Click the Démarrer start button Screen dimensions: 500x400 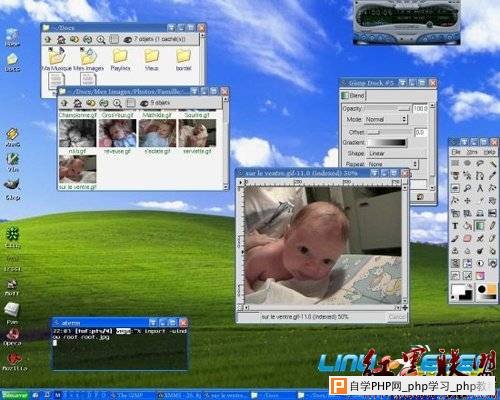15,395
